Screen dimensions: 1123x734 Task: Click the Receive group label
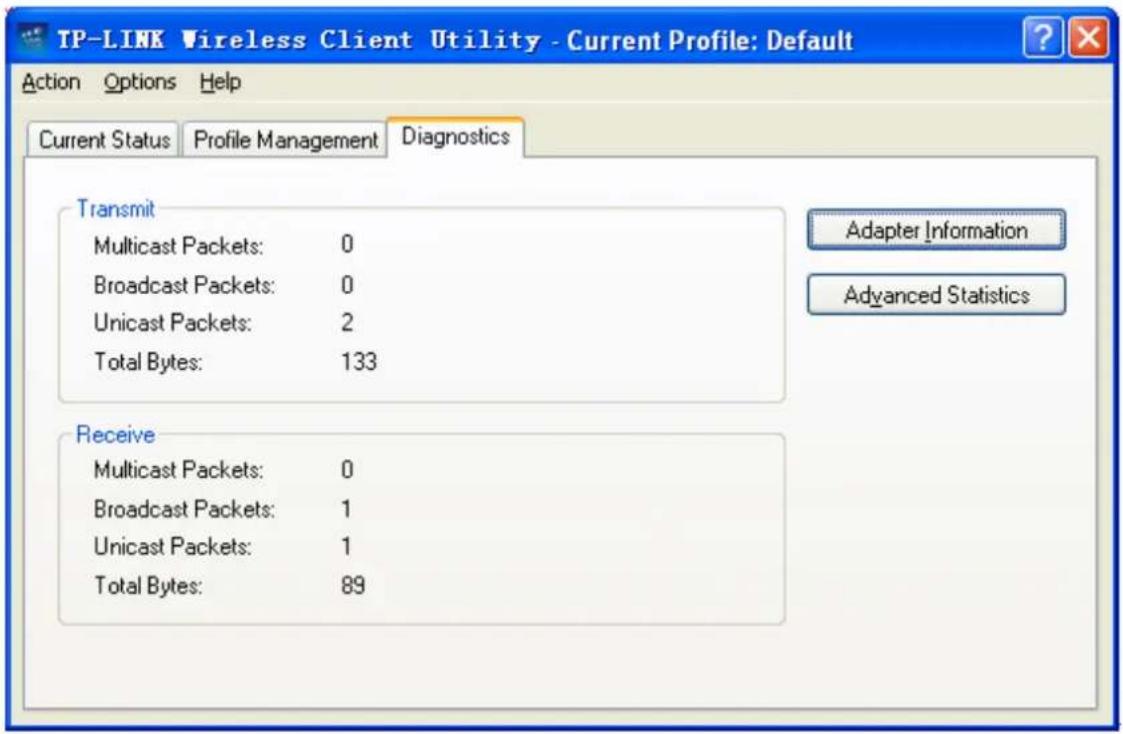115,435
